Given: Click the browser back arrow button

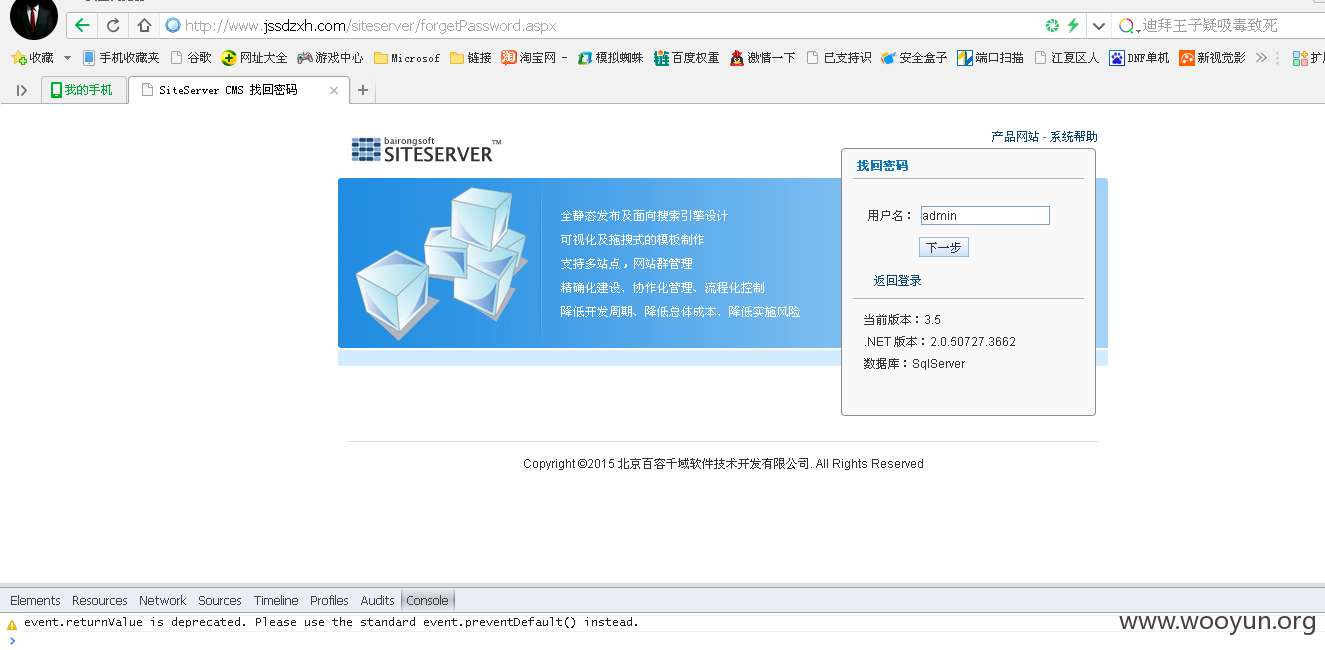Looking at the screenshot, I should pyautogui.click(x=82, y=25).
